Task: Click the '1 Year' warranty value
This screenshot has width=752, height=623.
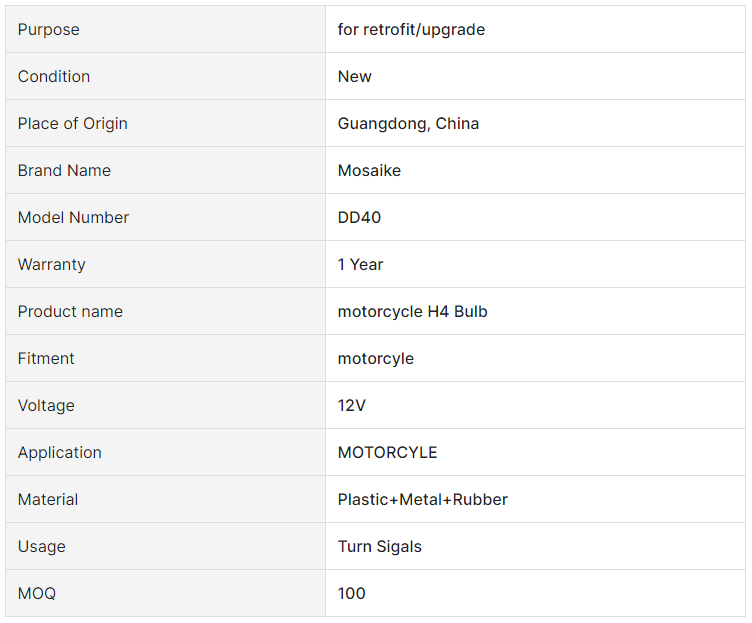Action: click(x=360, y=264)
